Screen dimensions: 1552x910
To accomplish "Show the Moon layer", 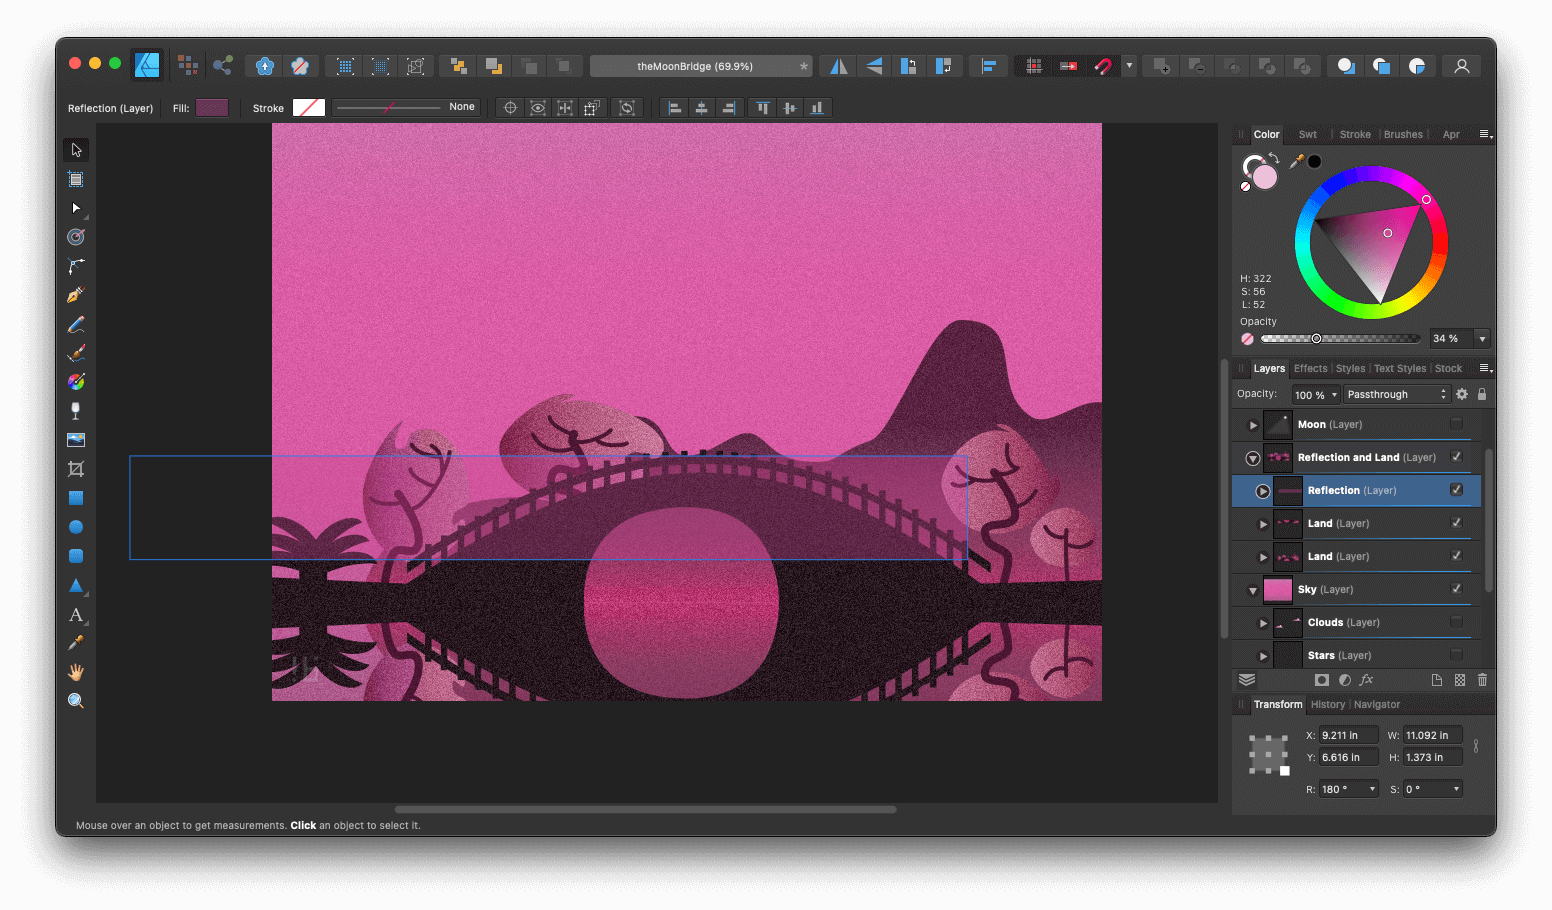I will click(x=1455, y=424).
